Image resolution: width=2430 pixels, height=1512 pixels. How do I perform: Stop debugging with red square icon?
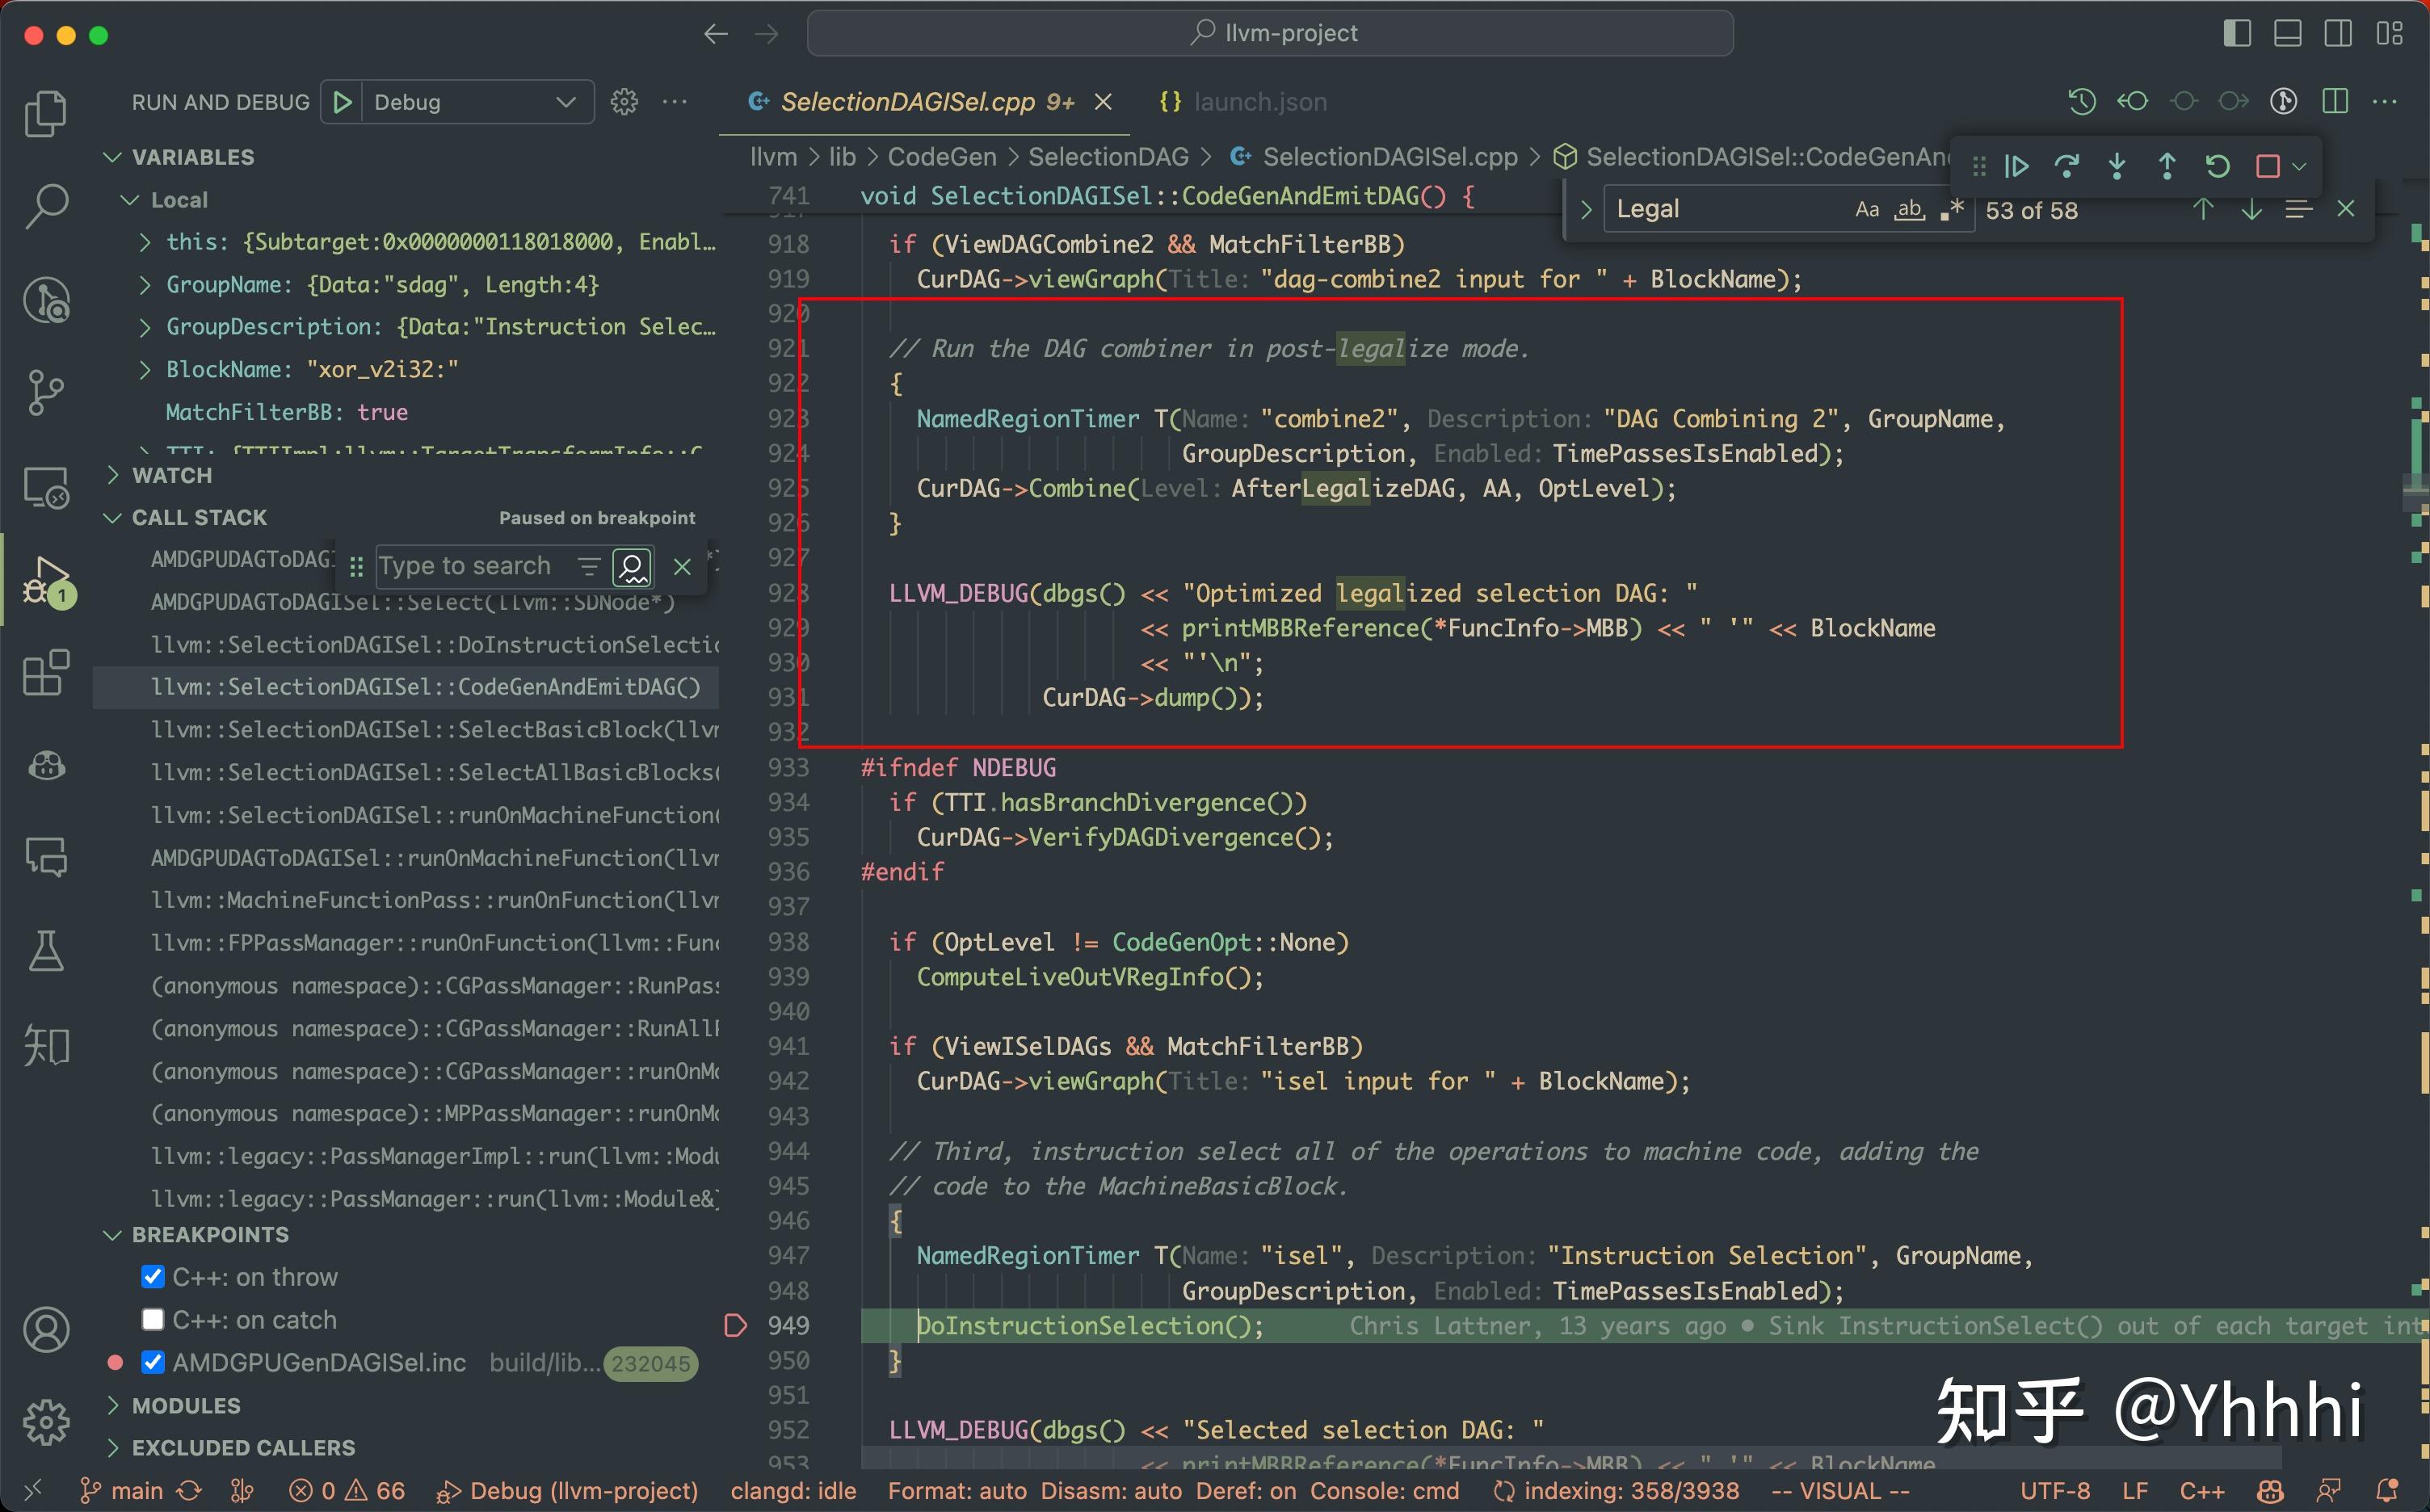pyautogui.click(x=2267, y=166)
